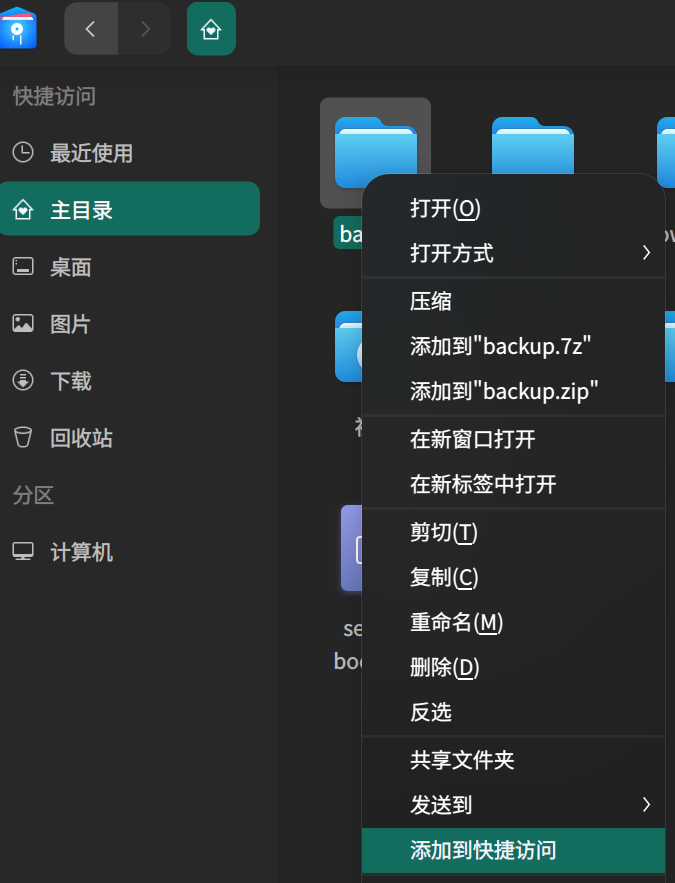Open 桌面 in the sidebar

[130, 266]
